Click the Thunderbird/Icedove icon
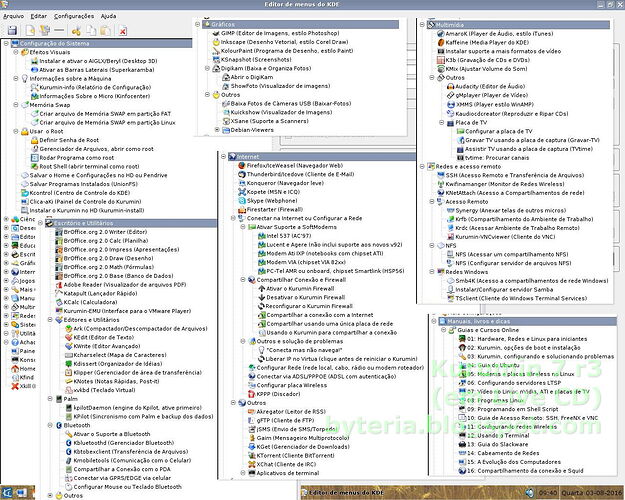This screenshot has height=500, width=625. pyautogui.click(x=242, y=174)
